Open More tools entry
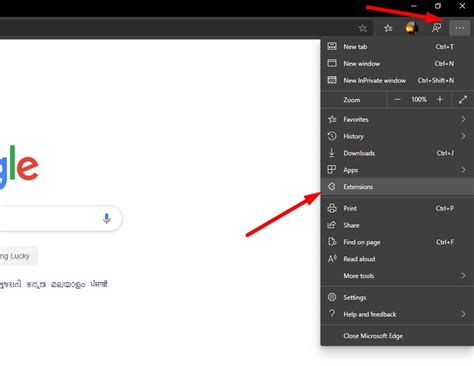The height and width of the screenshot is (366, 474). click(x=397, y=276)
